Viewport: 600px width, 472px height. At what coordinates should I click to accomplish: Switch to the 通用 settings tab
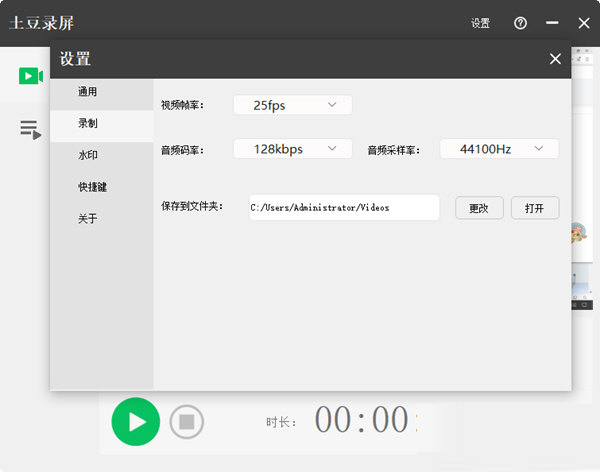(88, 92)
